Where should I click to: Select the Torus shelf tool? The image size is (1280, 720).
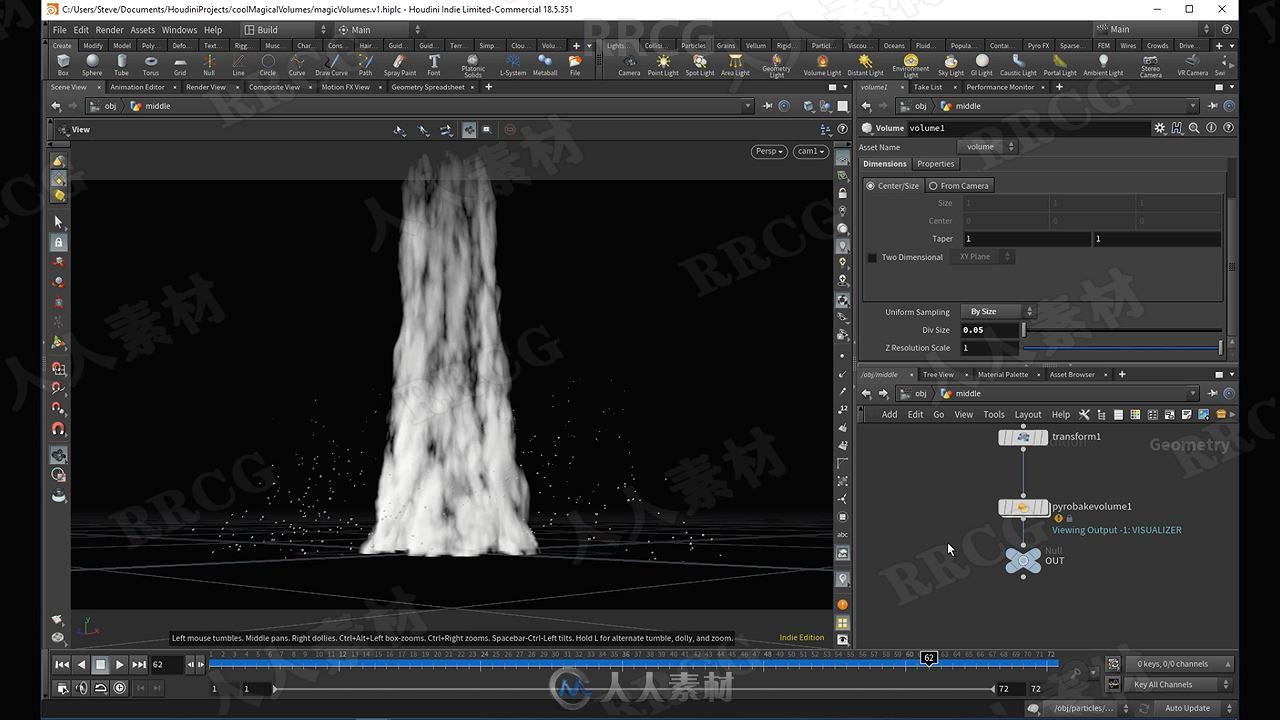coord(151,65)
